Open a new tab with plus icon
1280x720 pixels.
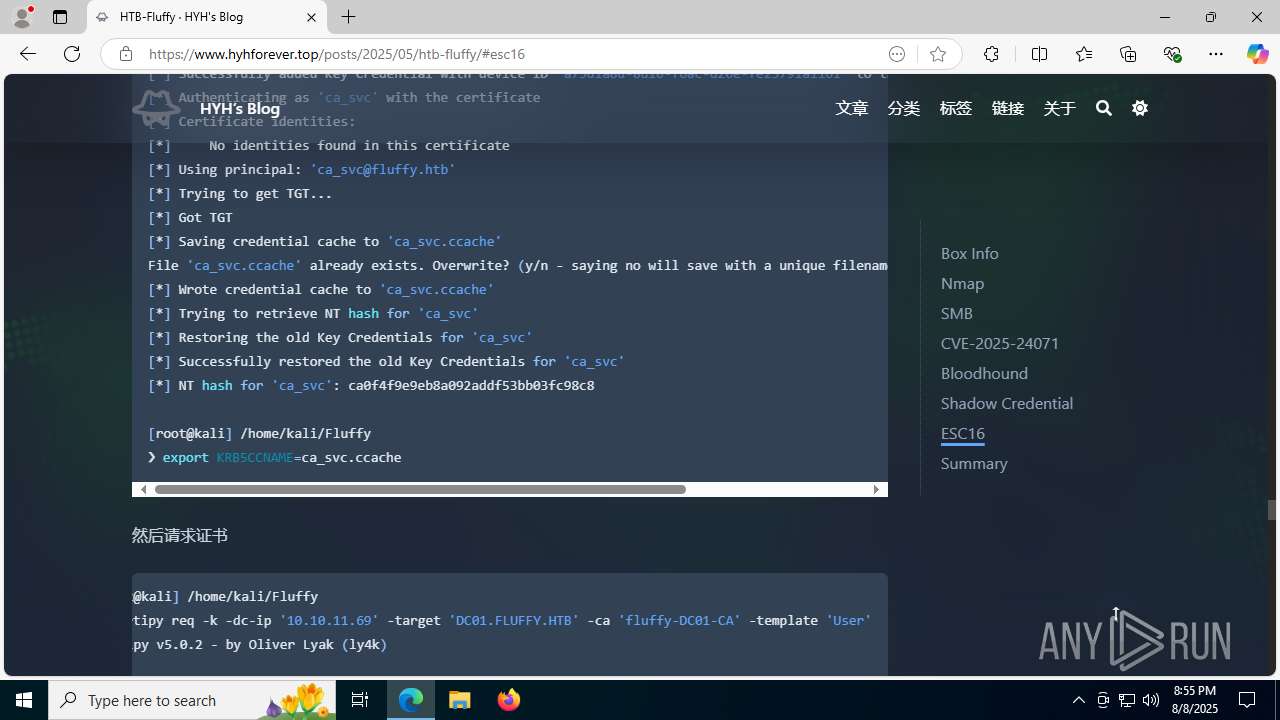[x=348, y=17]
